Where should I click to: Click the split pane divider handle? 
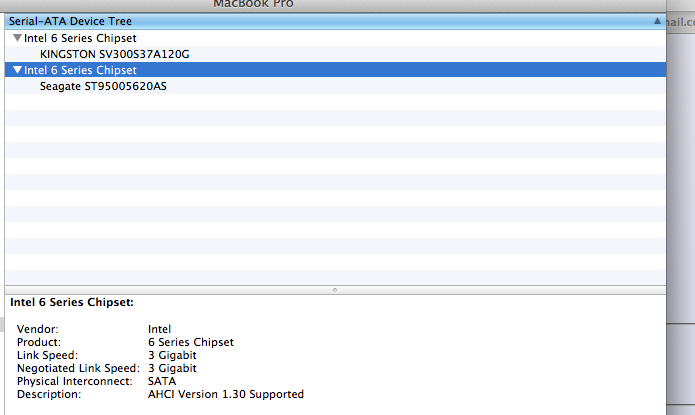pyautogui.click(x=335, y=290)
